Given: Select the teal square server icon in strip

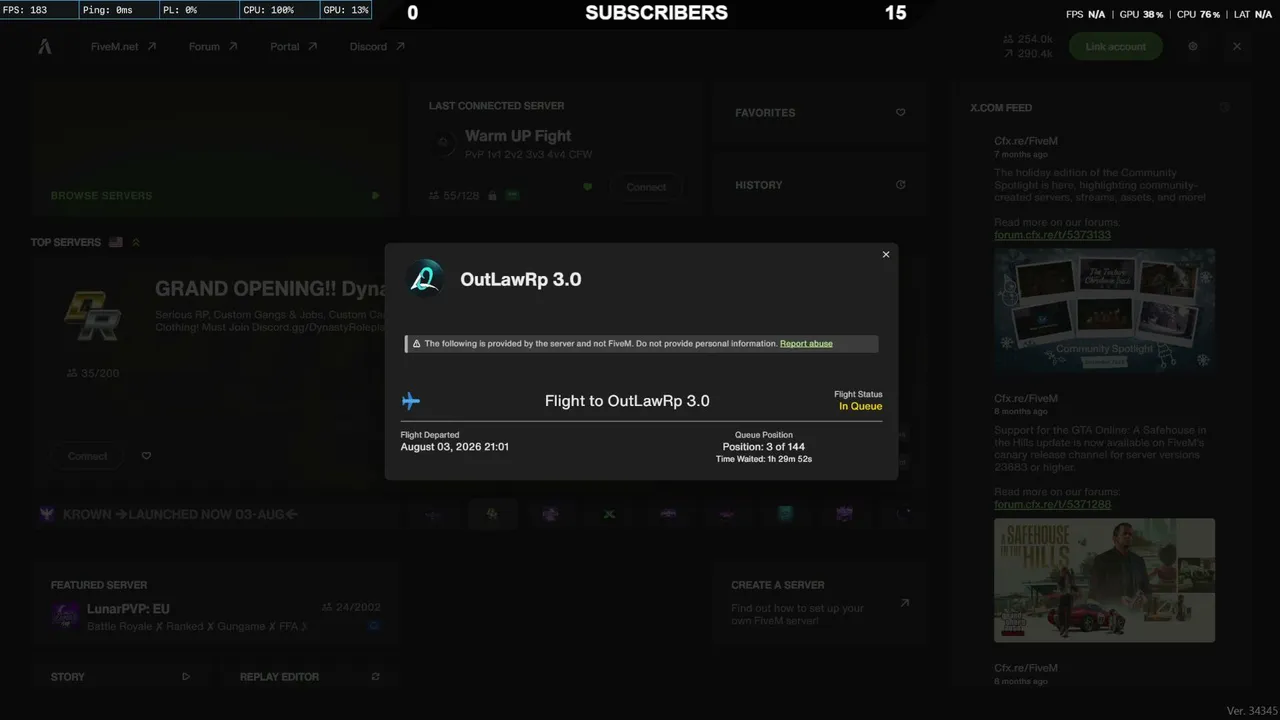Looking at the screenshot, I should click(786, 514).
